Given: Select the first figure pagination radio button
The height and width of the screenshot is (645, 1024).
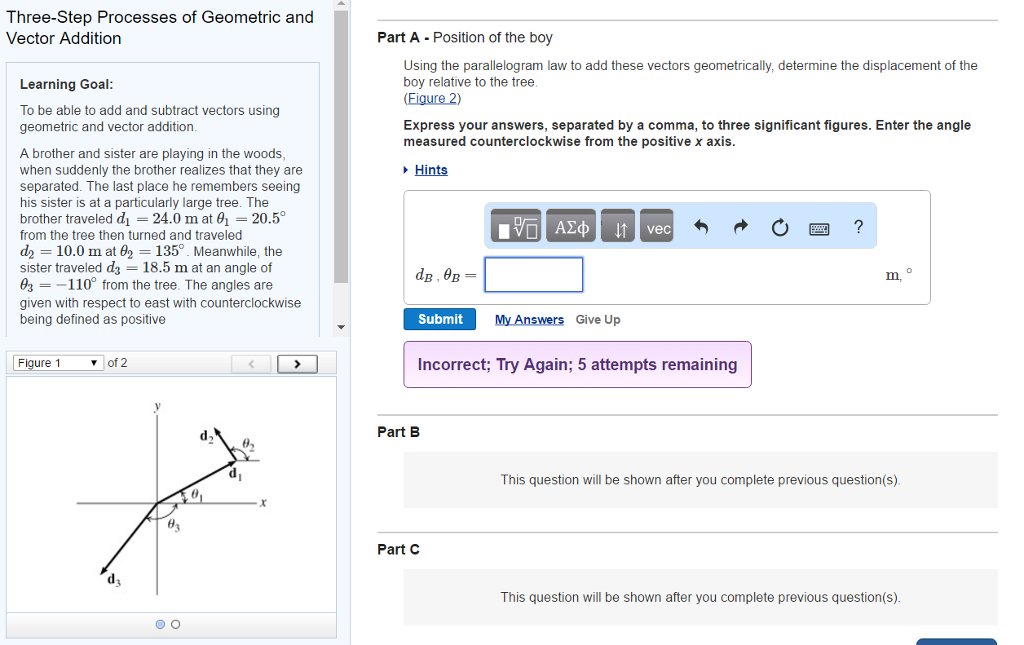Looking at the screenshot, I should (x=159, y=624).
